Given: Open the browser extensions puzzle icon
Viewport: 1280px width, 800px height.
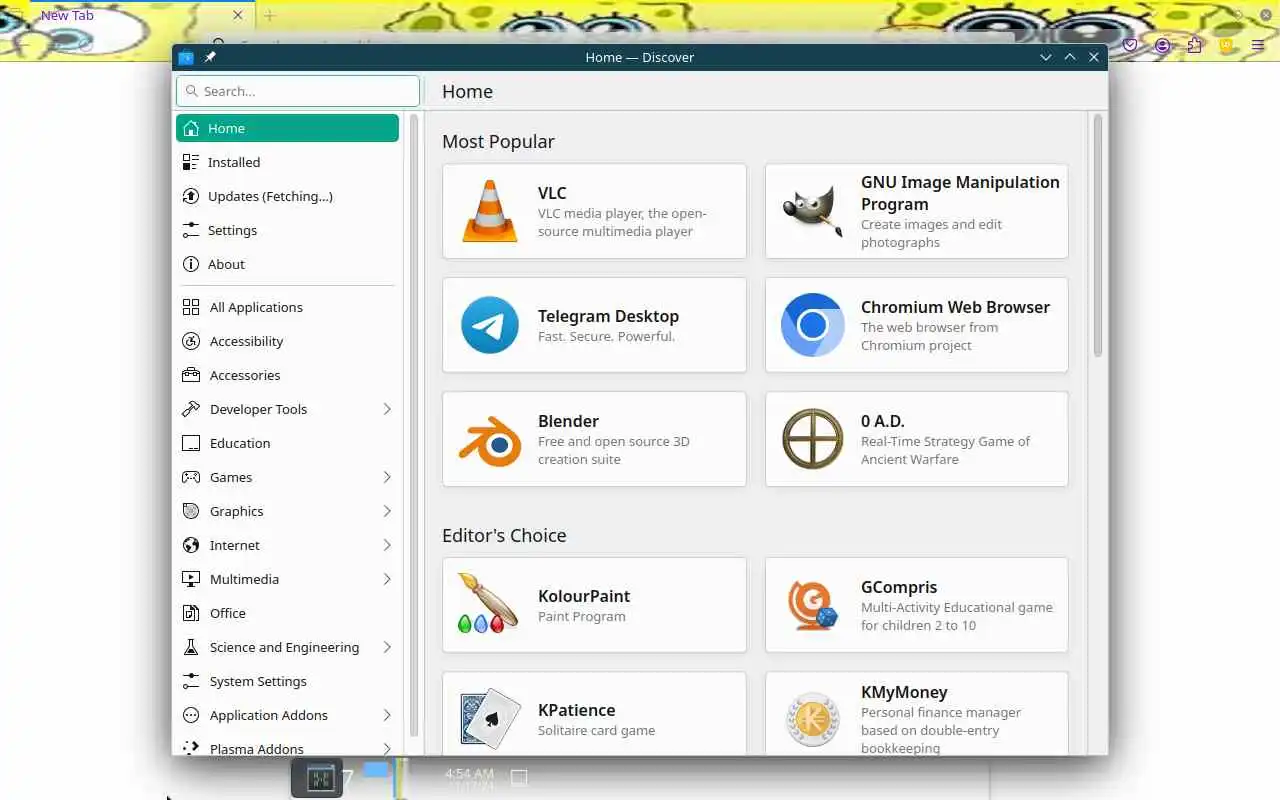Looking at the screenshot, I should click(1194, 45).
